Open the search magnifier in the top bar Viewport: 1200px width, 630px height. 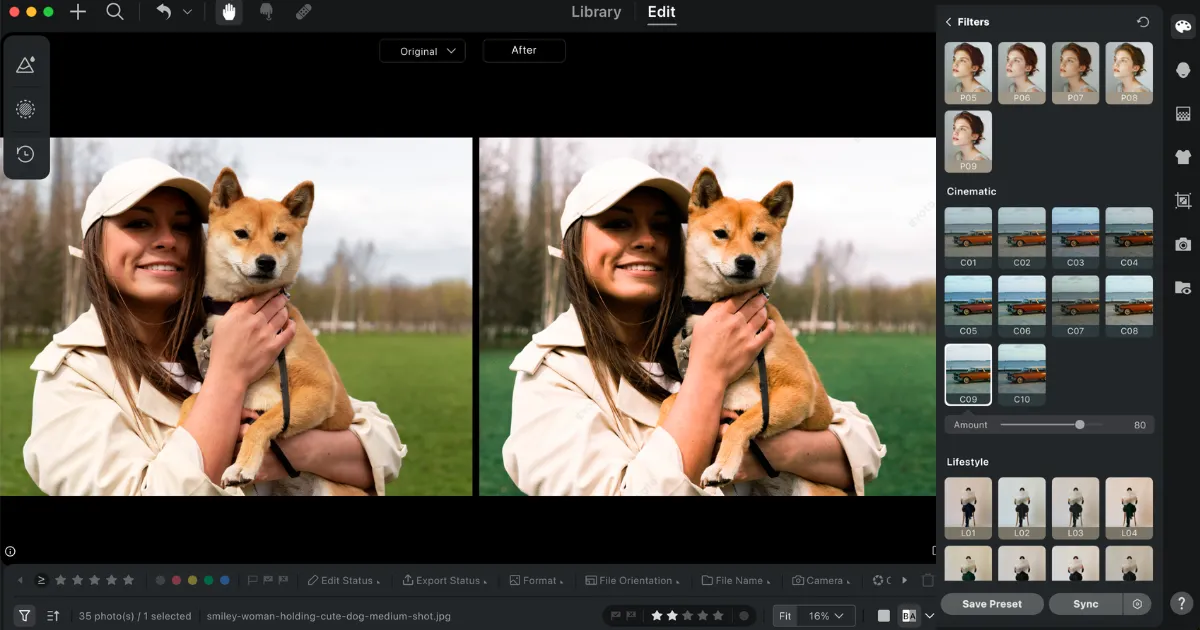pyautogui.click(x=115, y=12)
